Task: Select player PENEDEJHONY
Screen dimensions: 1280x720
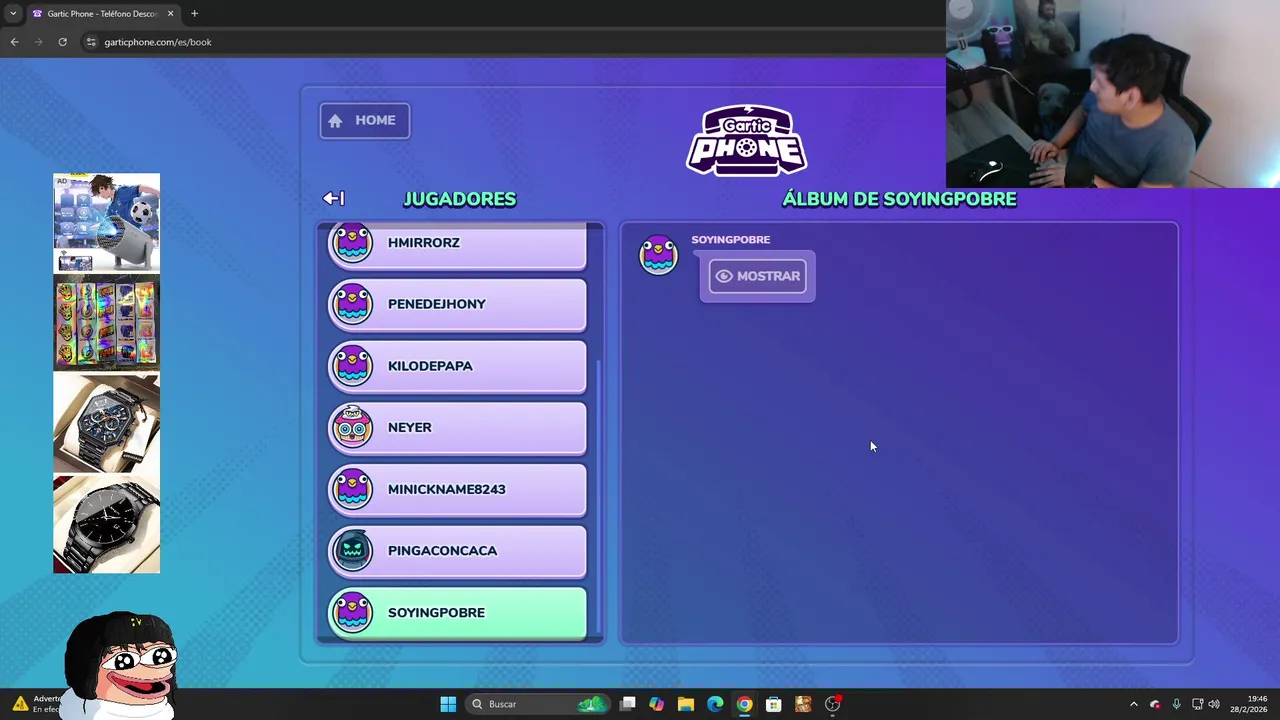Action: 458,304
